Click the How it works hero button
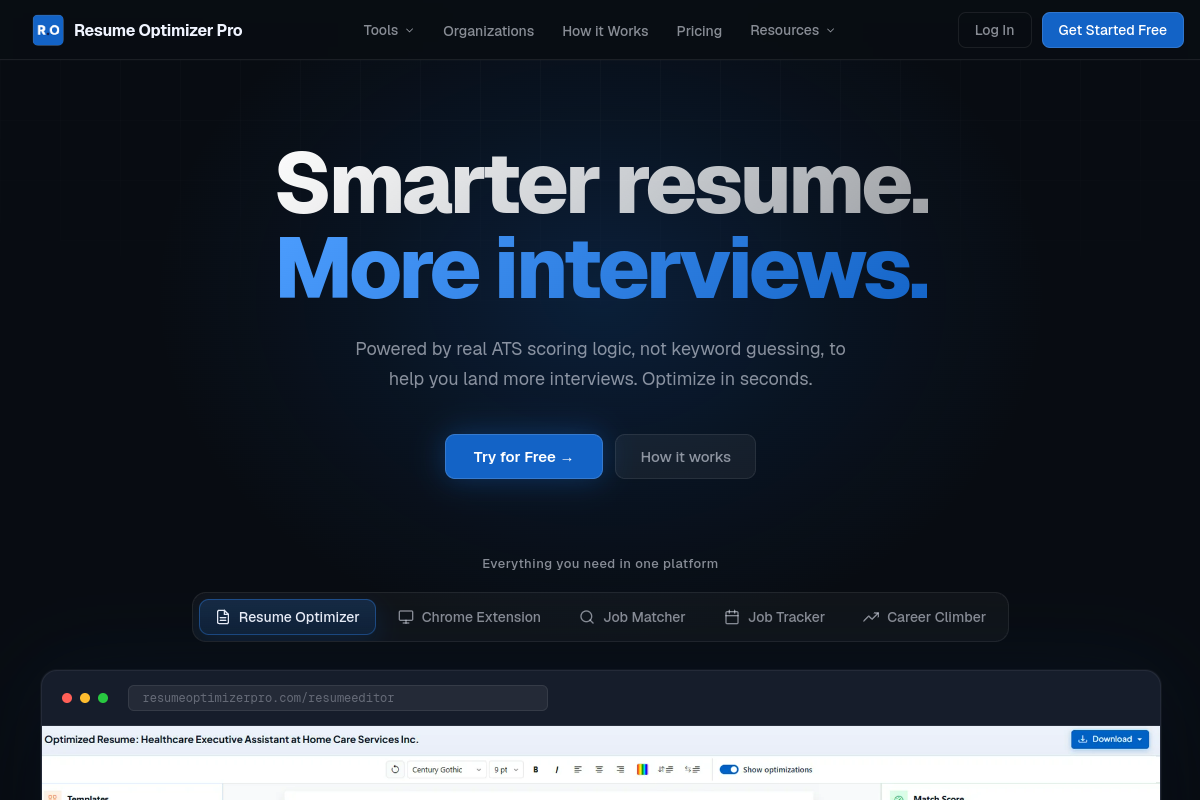 (685, 457)
